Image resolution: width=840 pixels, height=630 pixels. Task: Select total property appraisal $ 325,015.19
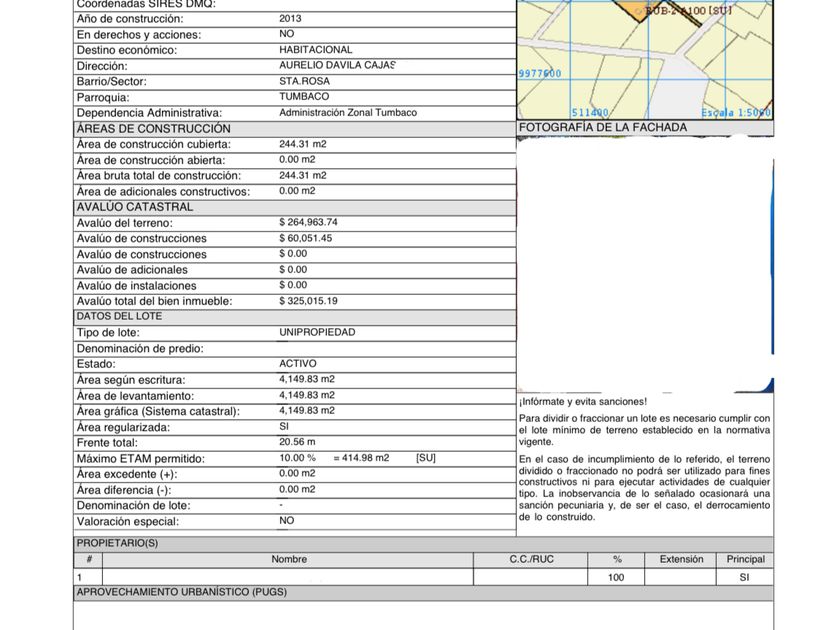[x=308, y=301]
